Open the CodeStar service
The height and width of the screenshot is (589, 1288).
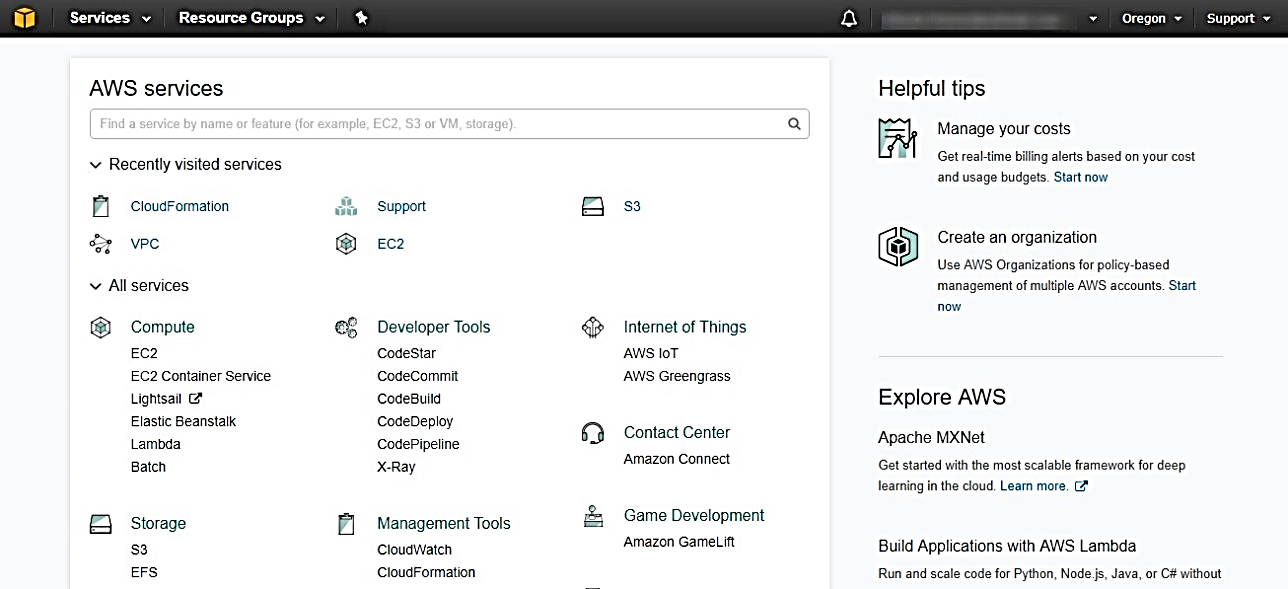(x=406, y=353)
